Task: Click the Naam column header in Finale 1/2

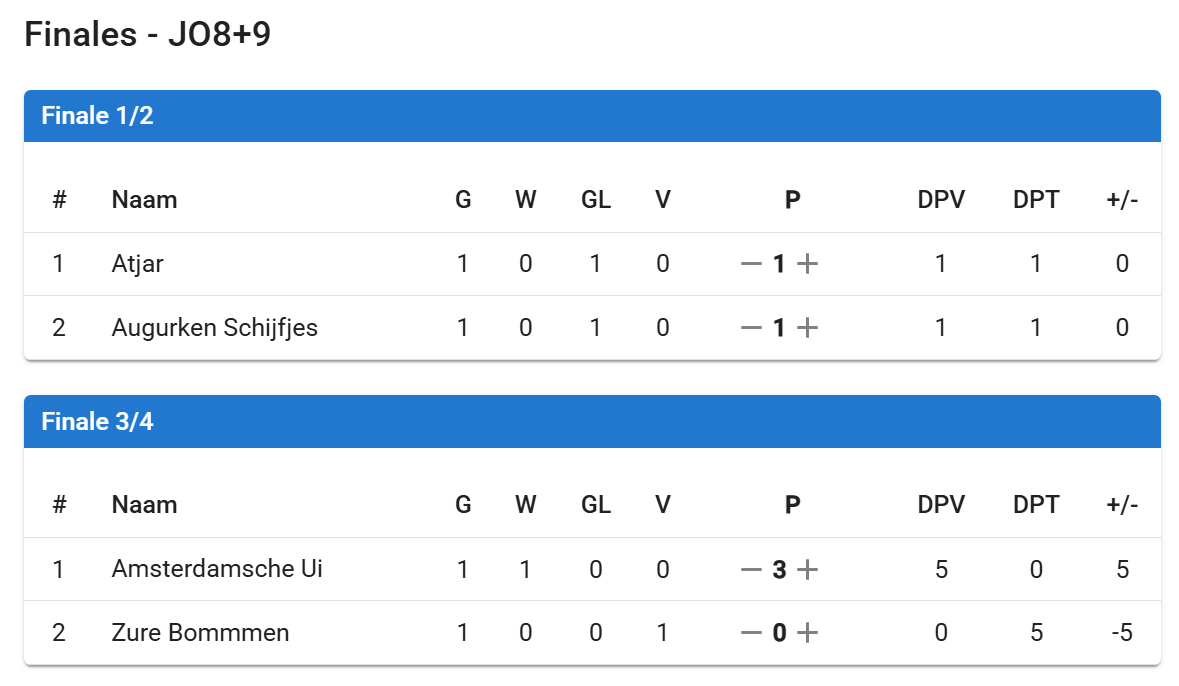Action: tap(144, 200)
